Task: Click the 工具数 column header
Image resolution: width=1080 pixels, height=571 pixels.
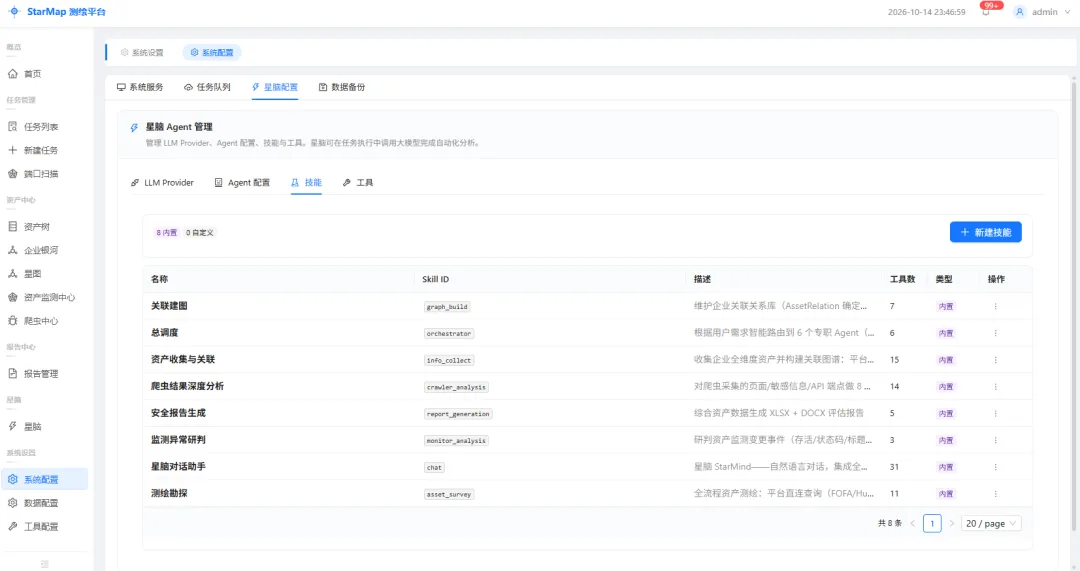Action: [x=902, y=279]
